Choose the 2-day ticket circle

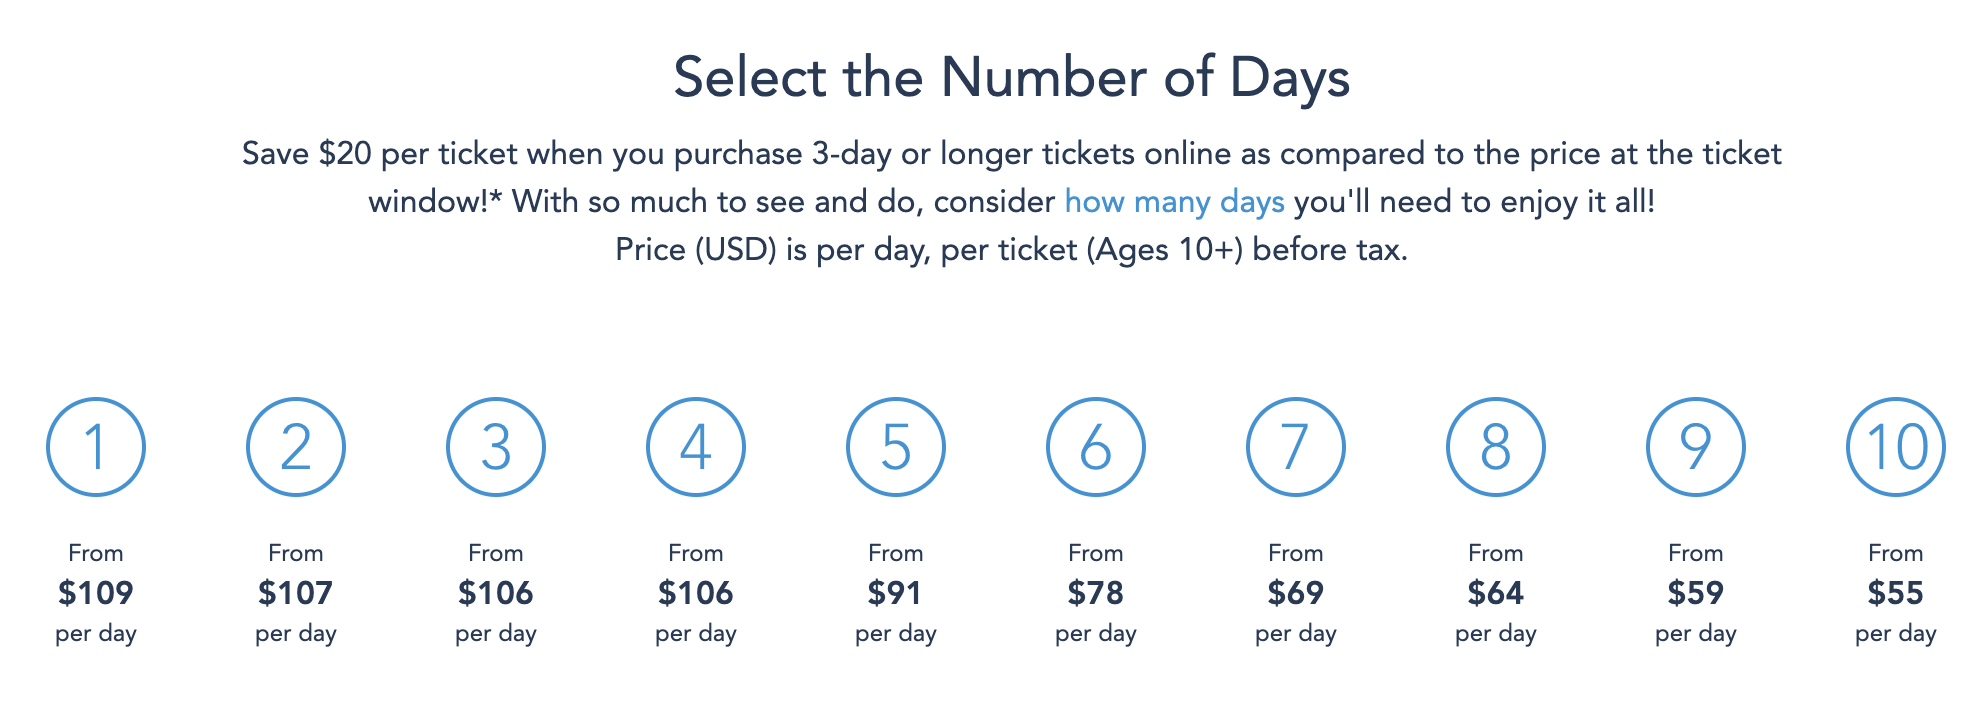[x=296, y=447]
